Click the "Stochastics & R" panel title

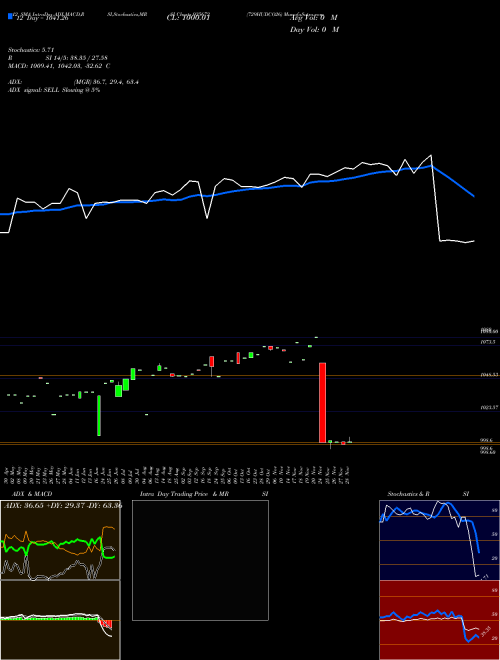408,494
